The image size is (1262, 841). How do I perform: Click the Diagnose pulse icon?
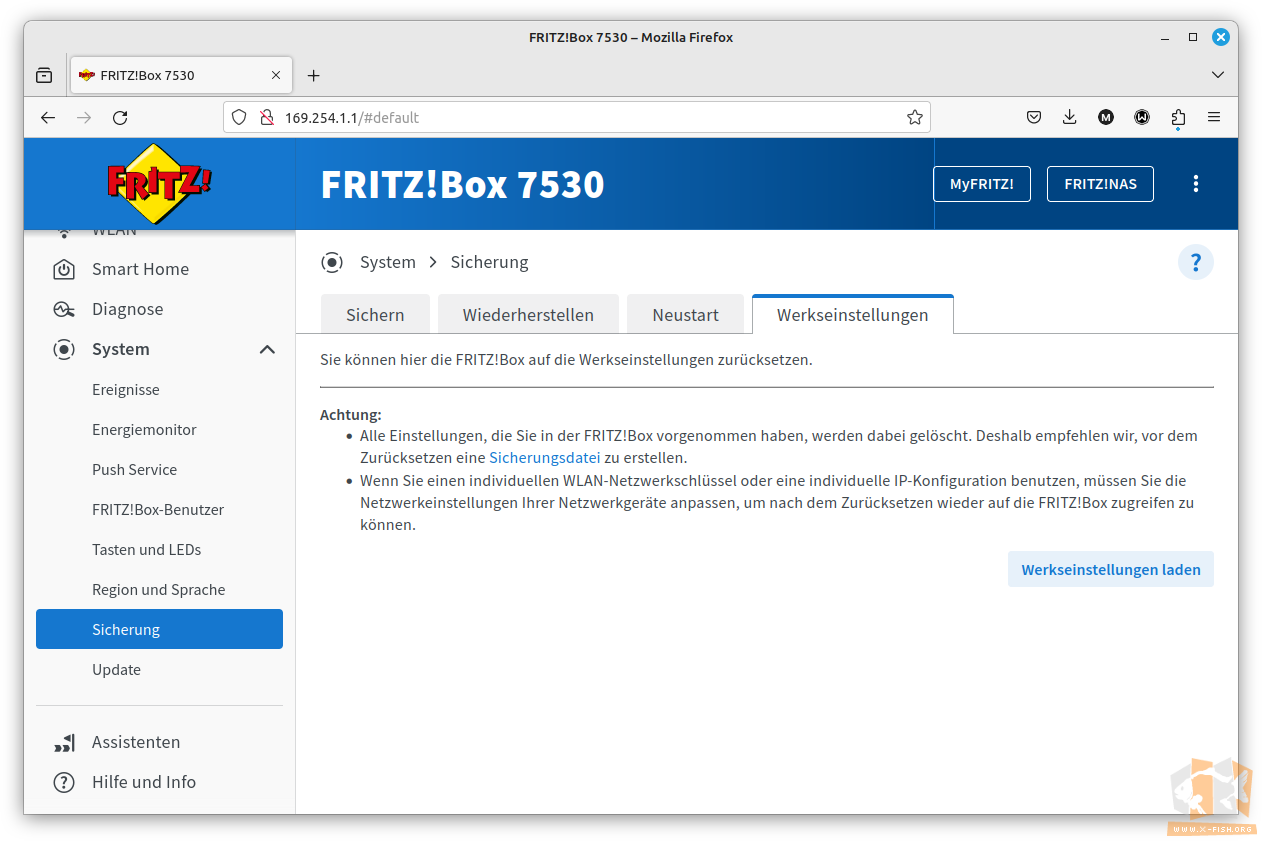click(x=64, y=309)
